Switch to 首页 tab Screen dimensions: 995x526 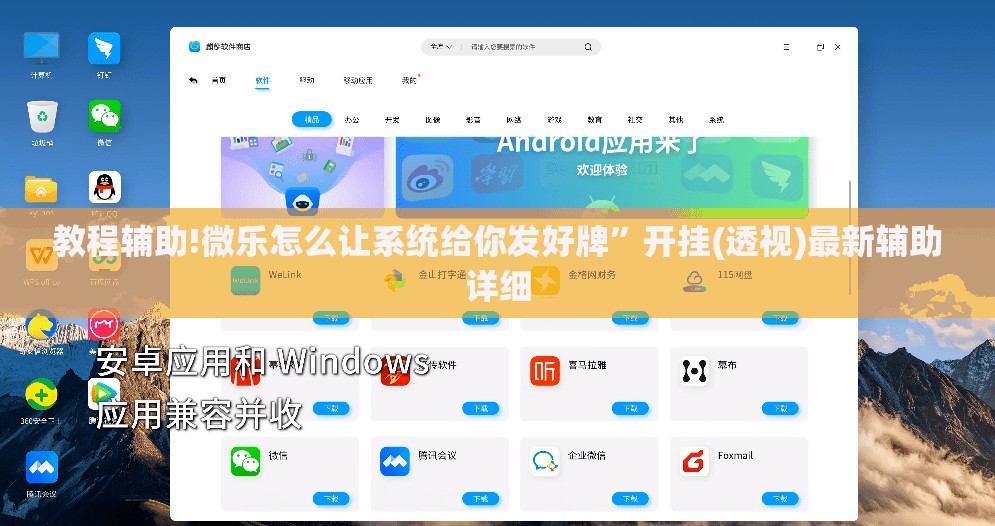(x=219, y=81)
